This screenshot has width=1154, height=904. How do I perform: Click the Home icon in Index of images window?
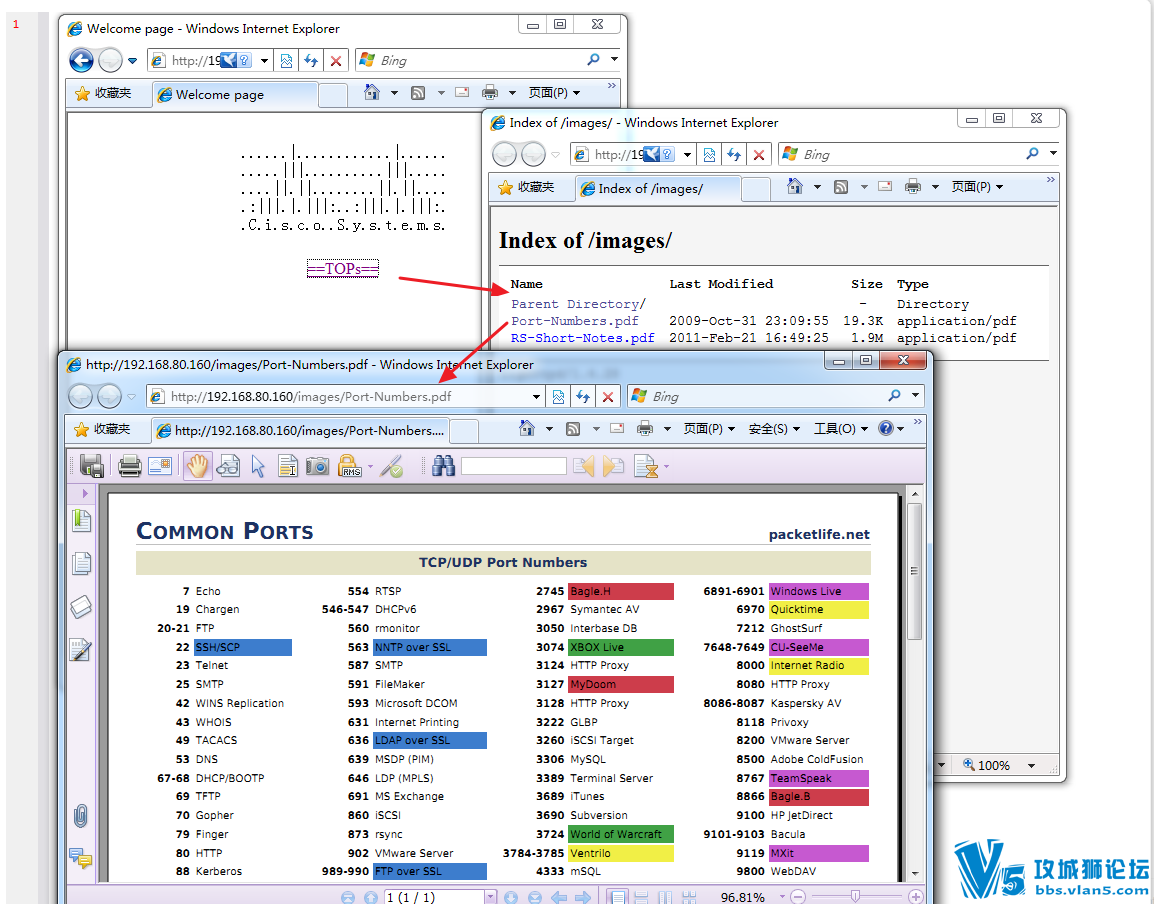pyautogui.click(x=795, y=186)
